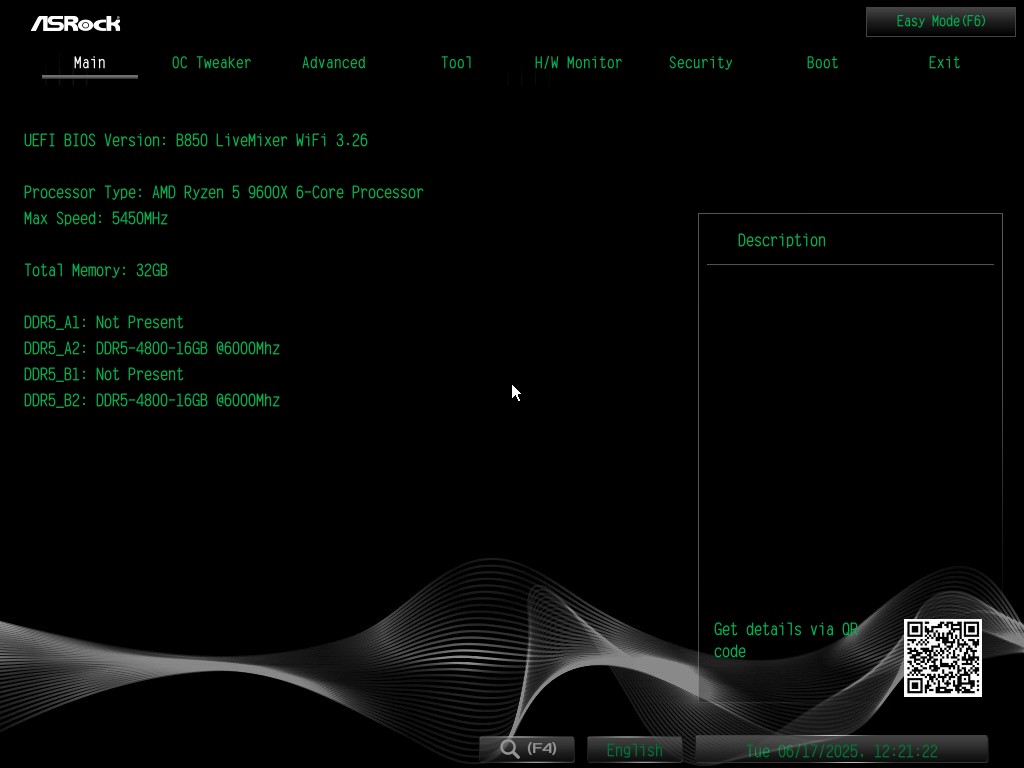Open the OC Tweaker tab
The width and height of the screenshot is (1024, 768).
tap(212, 63)
